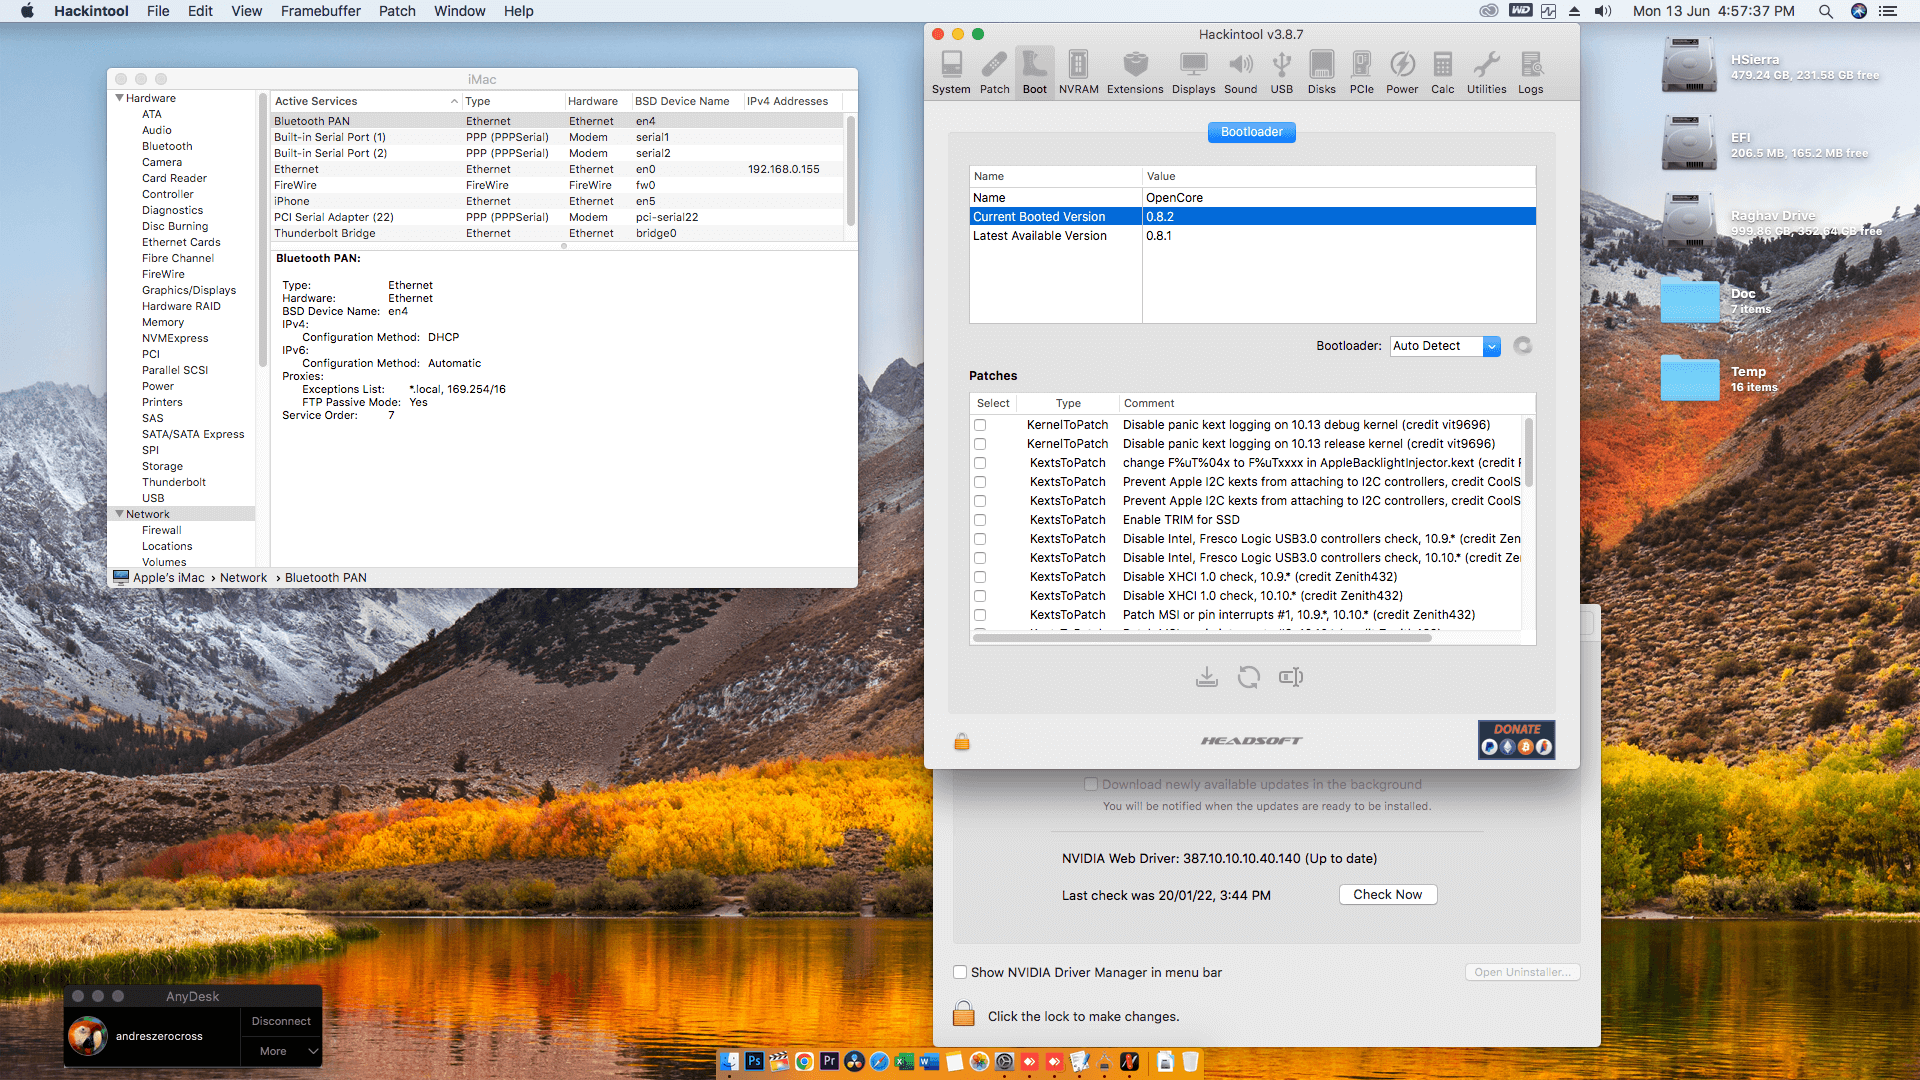The width and height of the screenshot is (1920, 1080).
Task: Collapse the Hardware tree section
Action: [x=120, y=98]
